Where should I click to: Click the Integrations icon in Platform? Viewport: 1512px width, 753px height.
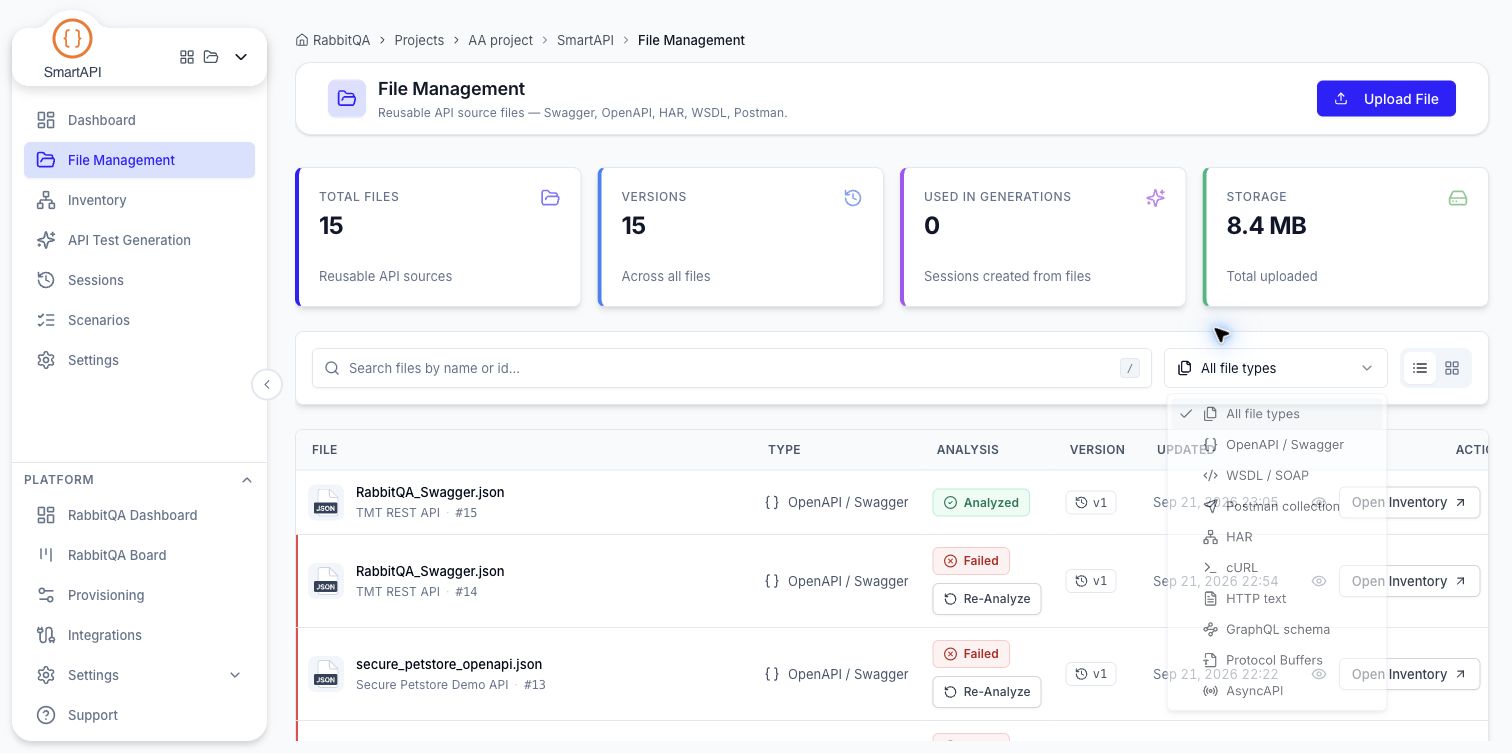click(46, 635)
